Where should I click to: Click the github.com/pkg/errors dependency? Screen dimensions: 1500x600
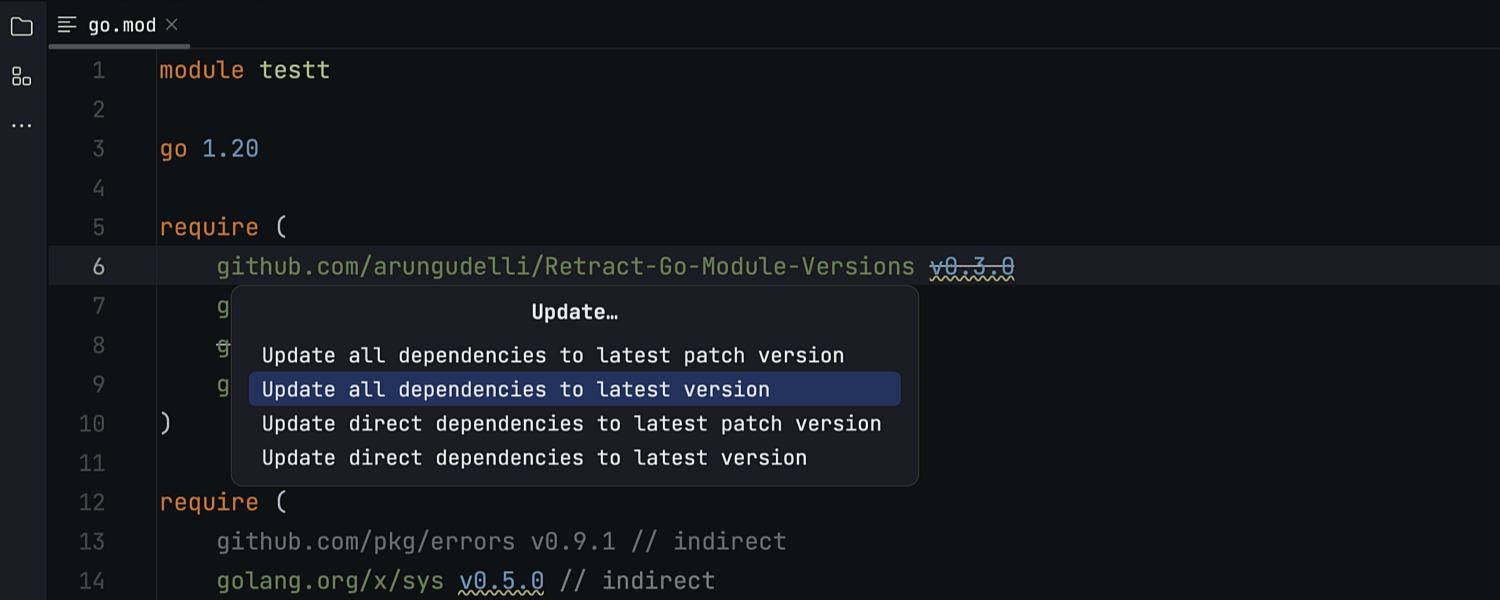365,542
